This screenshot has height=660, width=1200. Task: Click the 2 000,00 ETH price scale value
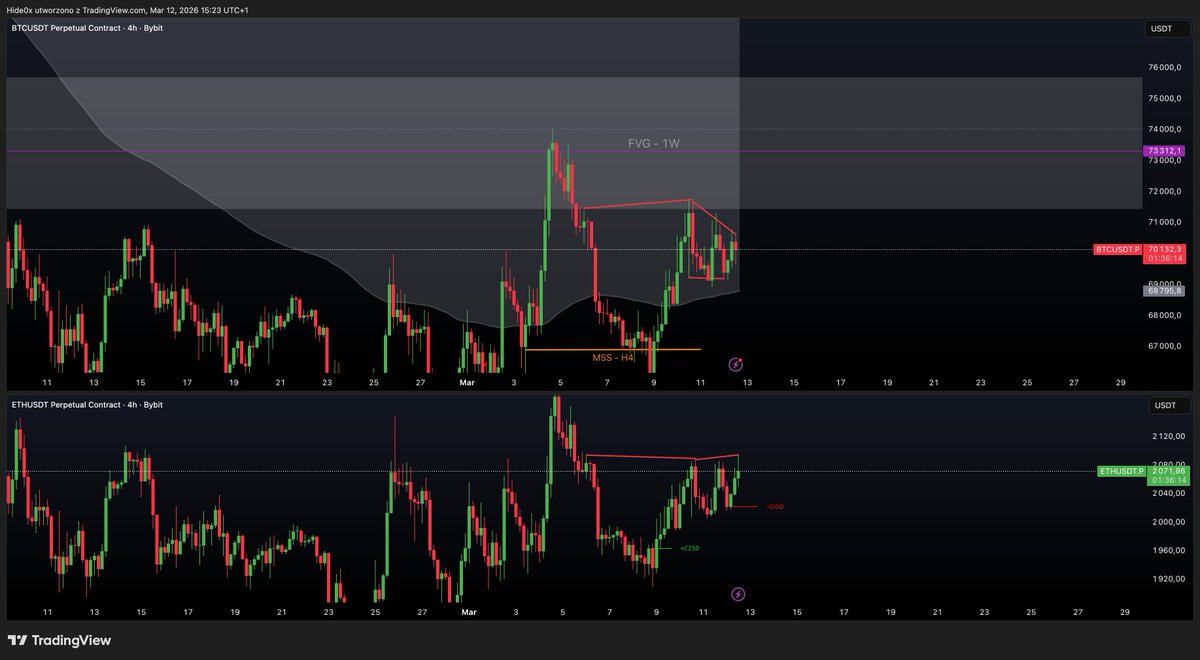1168,522
